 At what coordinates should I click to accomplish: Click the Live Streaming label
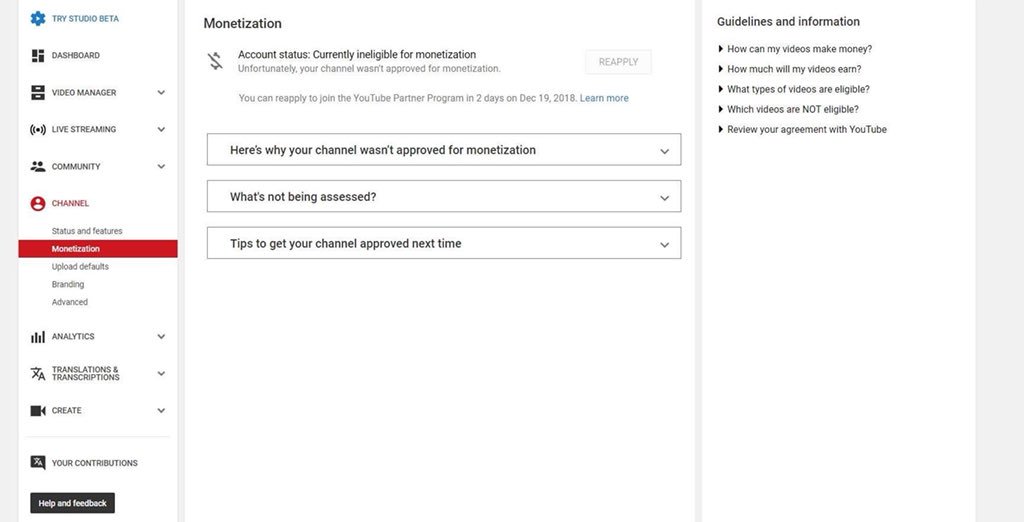click(84, 129)
